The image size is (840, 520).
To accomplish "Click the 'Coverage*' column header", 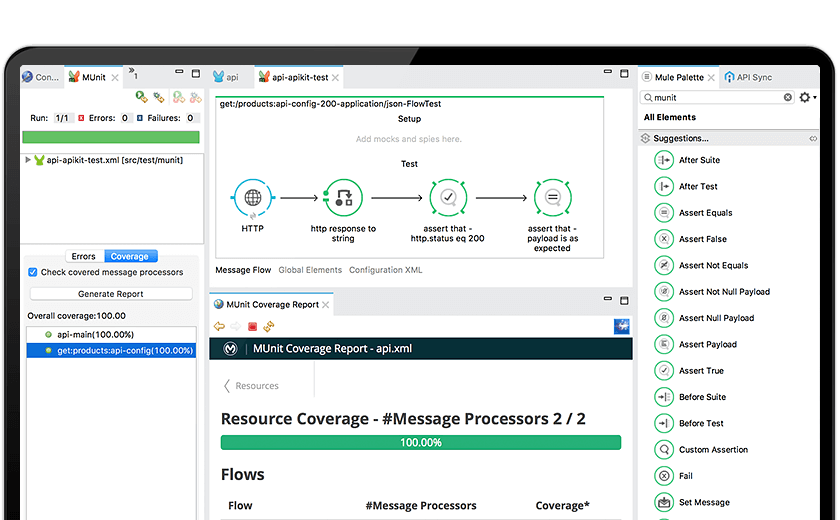I will (562, 505).
